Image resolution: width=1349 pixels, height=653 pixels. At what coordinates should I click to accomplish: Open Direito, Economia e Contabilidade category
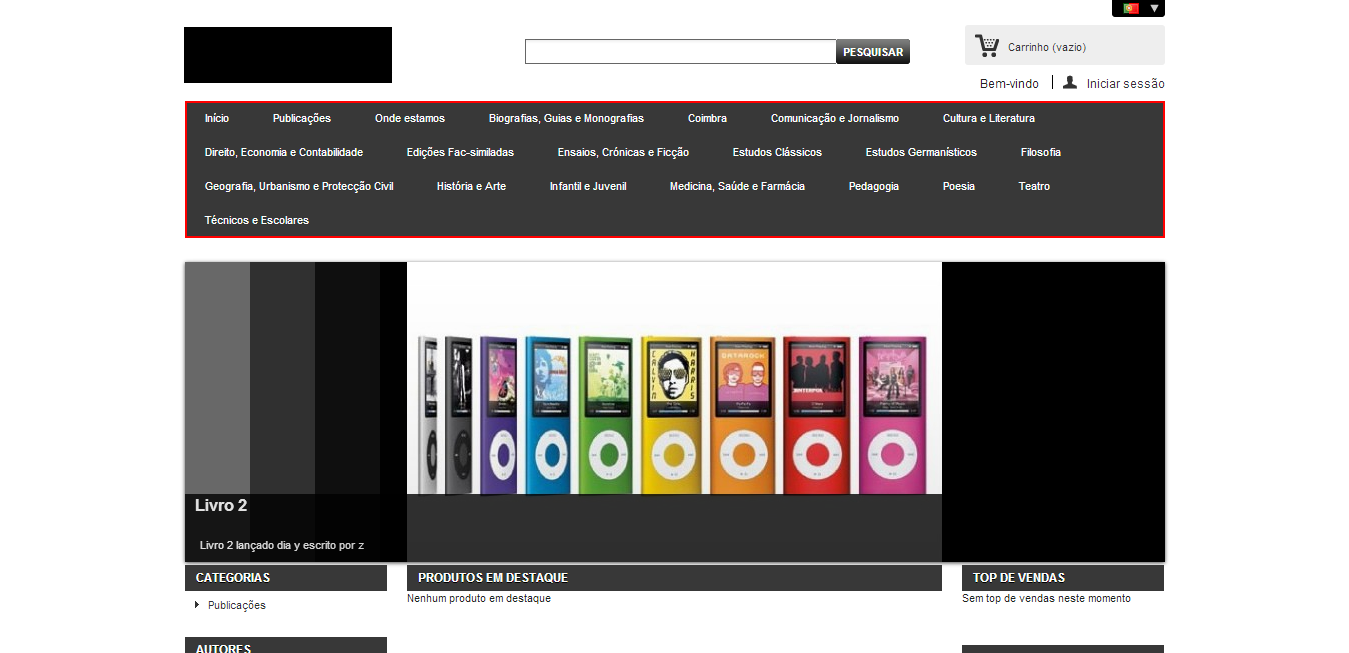point(284,152)
